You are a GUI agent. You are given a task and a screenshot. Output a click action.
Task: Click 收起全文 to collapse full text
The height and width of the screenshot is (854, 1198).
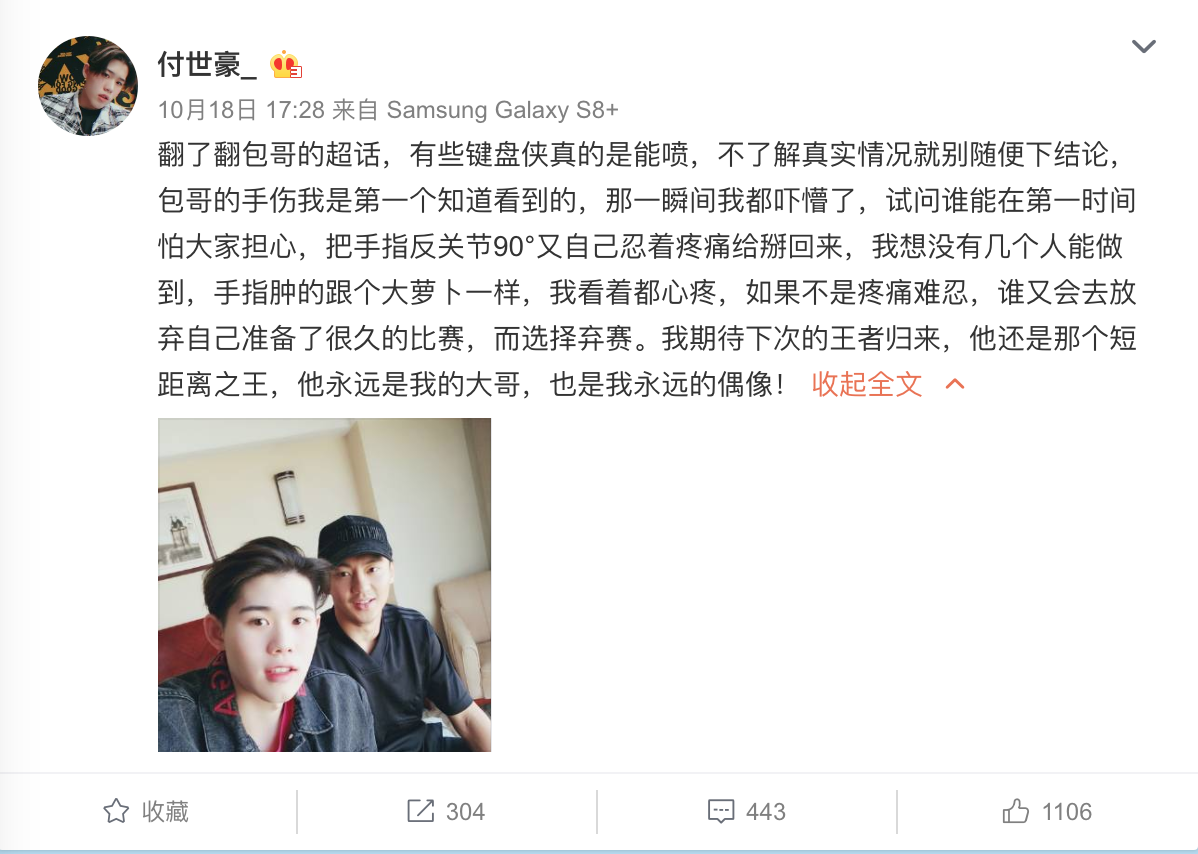[867, 384]
